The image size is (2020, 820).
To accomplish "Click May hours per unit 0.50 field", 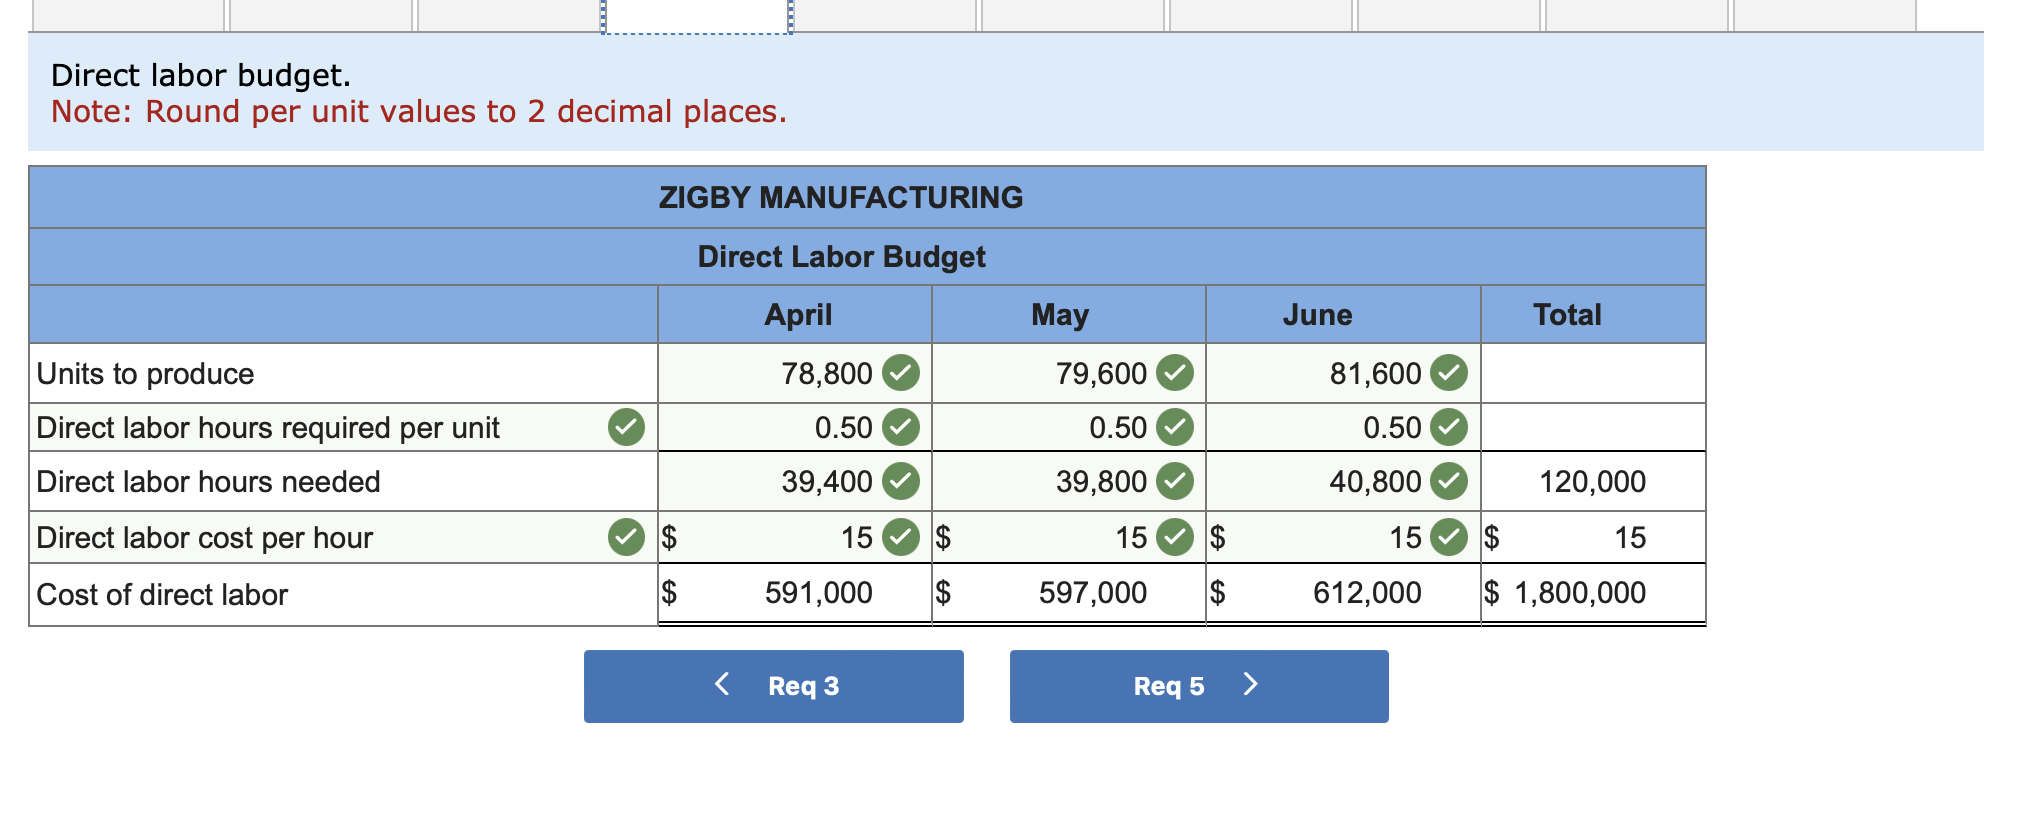I will (1069, 428).
